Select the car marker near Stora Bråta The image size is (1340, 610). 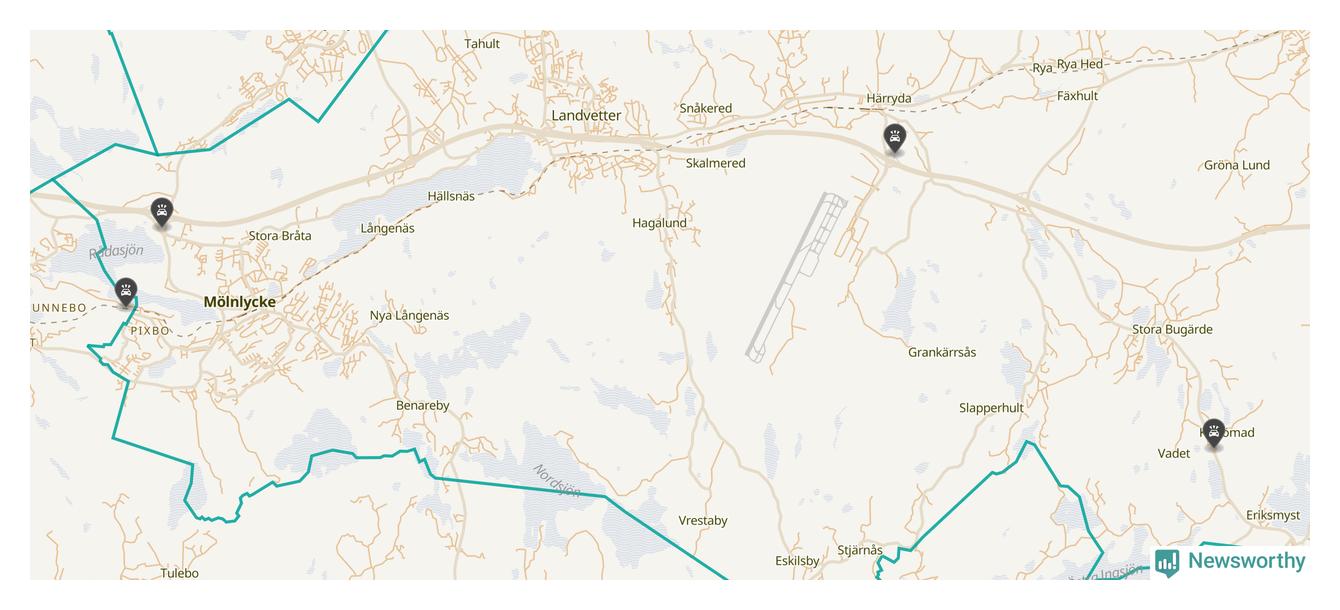[161, 213]
